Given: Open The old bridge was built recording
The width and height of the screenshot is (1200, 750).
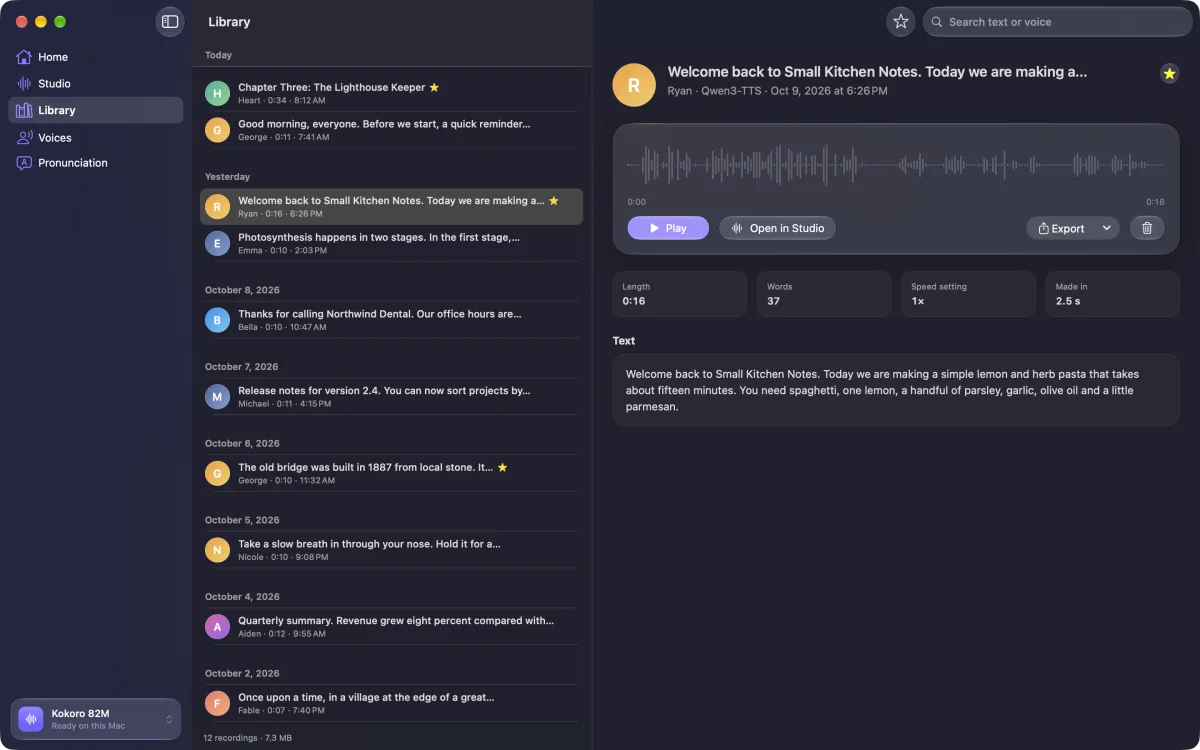Looking at the screenshot, I should (x=391, y=473).
